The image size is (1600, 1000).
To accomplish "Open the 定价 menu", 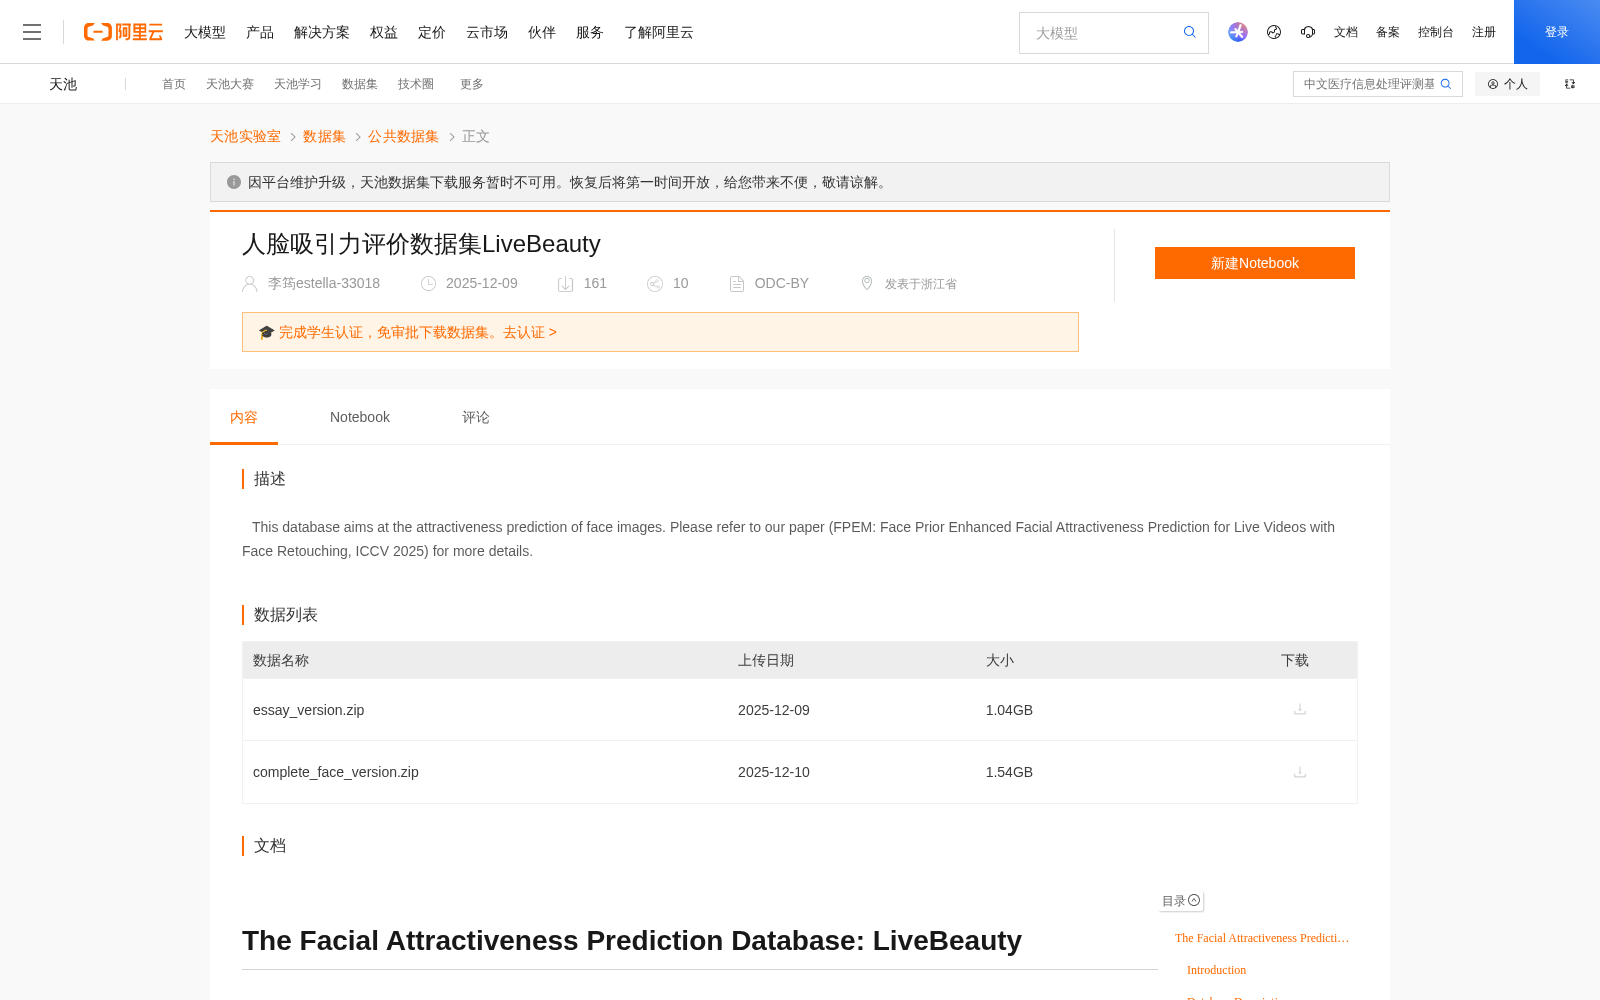I will pyautogui.click(x=432, y=32).
